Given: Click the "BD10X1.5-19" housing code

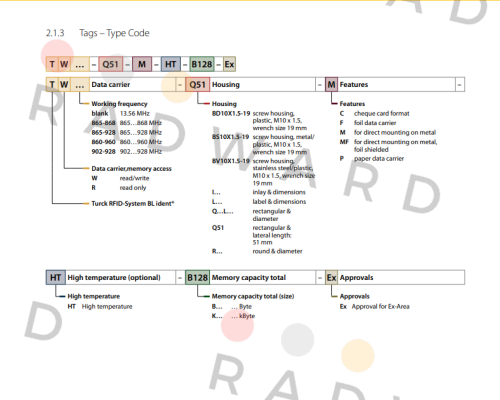Looking at the screenshot, I should [231, 113].
